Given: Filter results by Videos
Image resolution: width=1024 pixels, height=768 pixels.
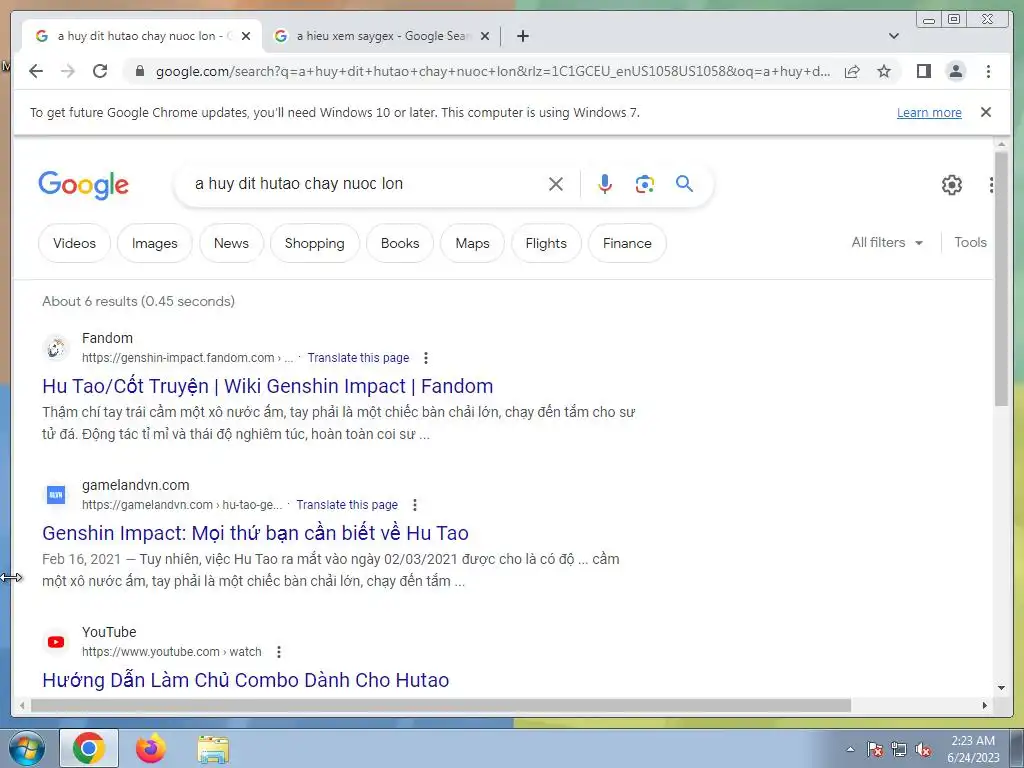Looking at the screenshot, I should 74,243.
